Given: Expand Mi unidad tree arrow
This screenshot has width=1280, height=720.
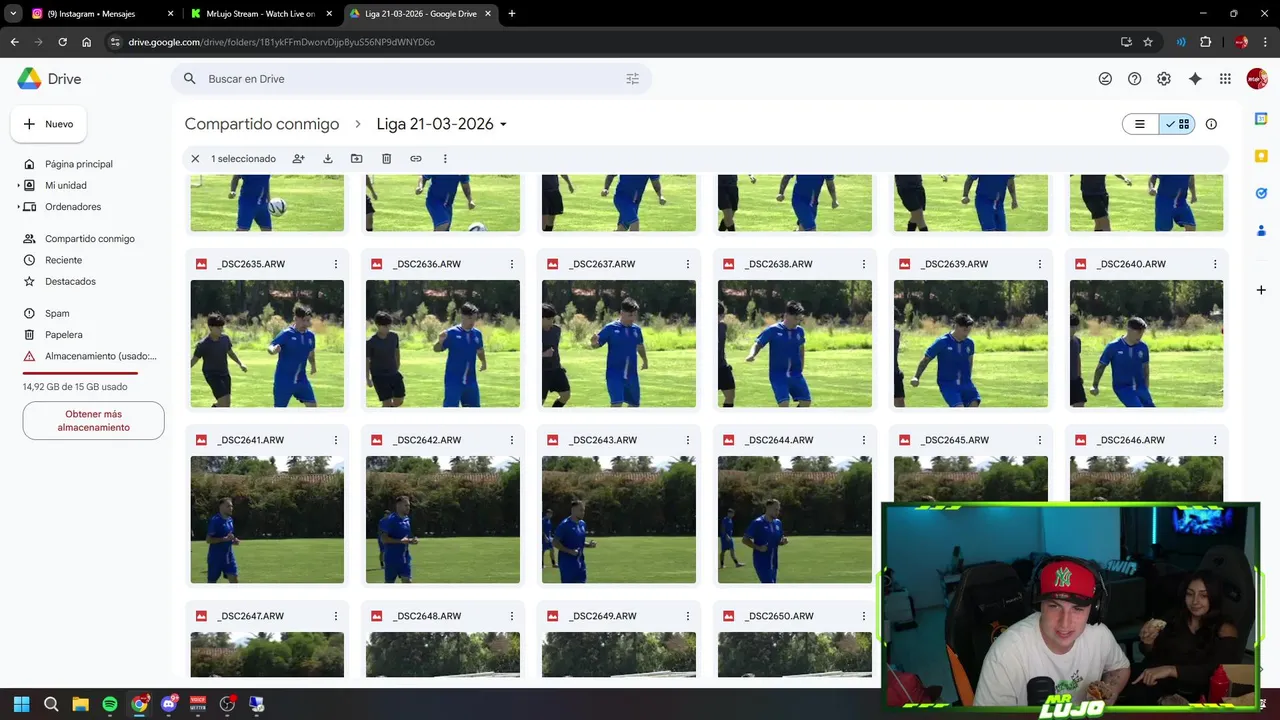Looking at the screenshot, I should pyautogui.click(x=19, y=186).
